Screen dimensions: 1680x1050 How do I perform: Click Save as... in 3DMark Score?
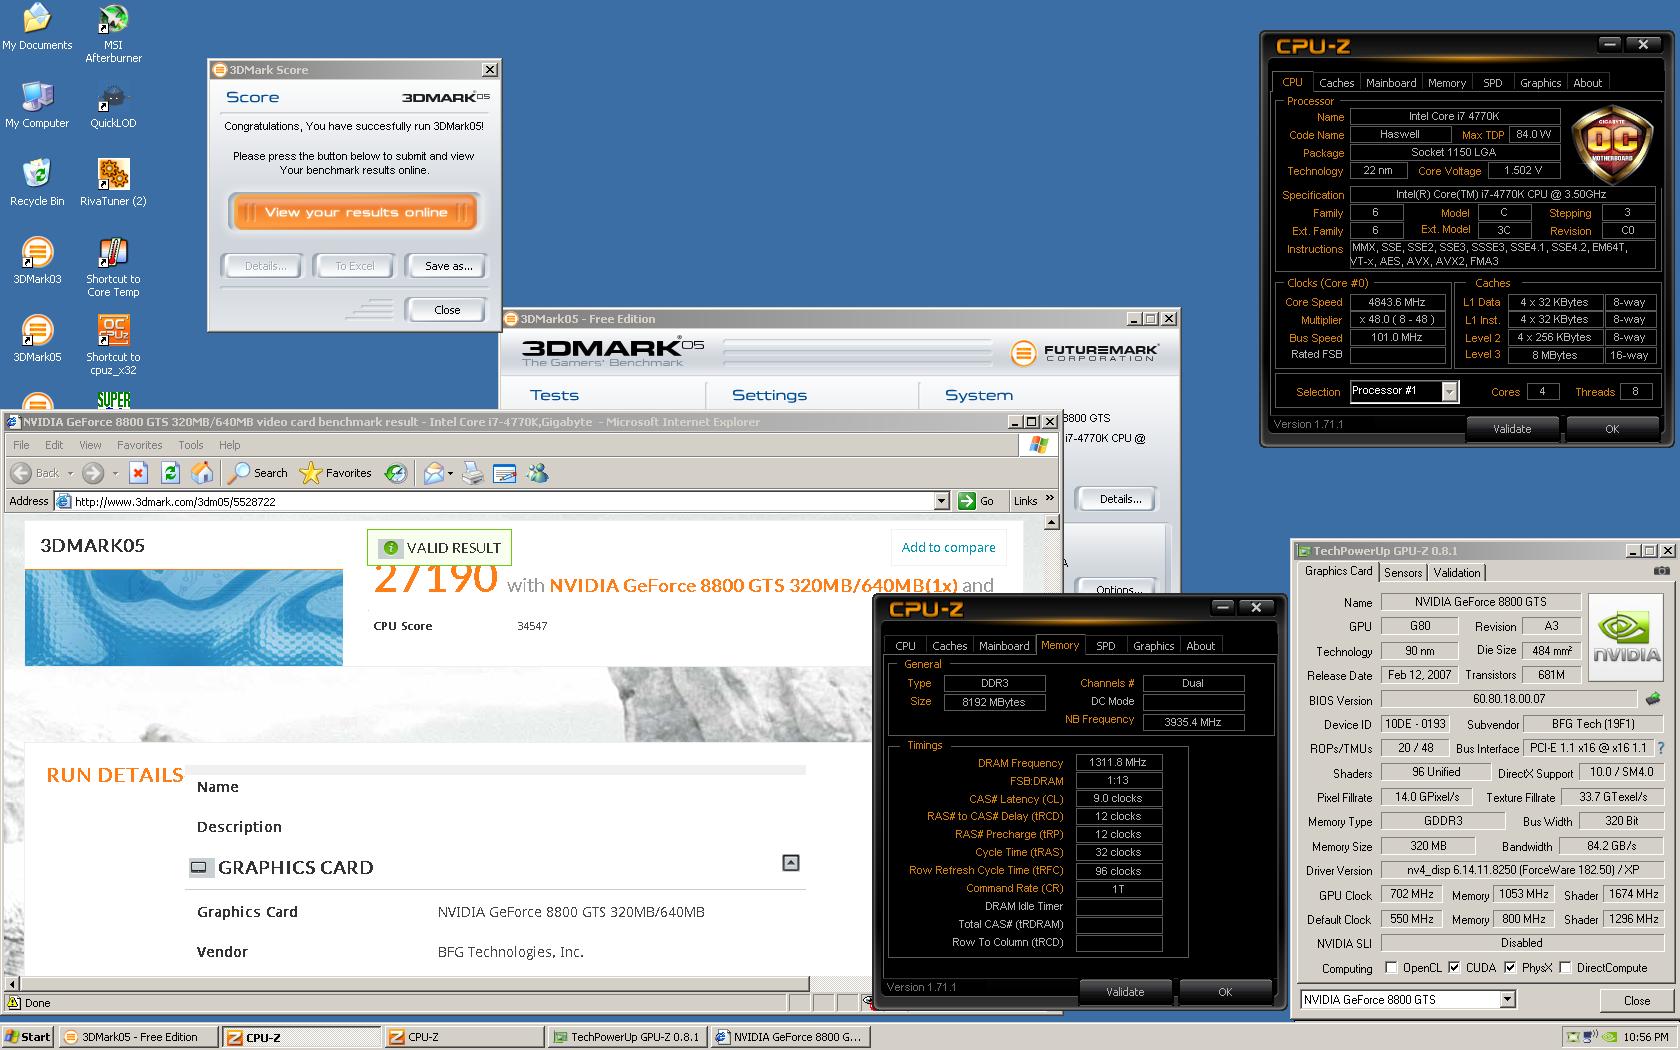448,266
